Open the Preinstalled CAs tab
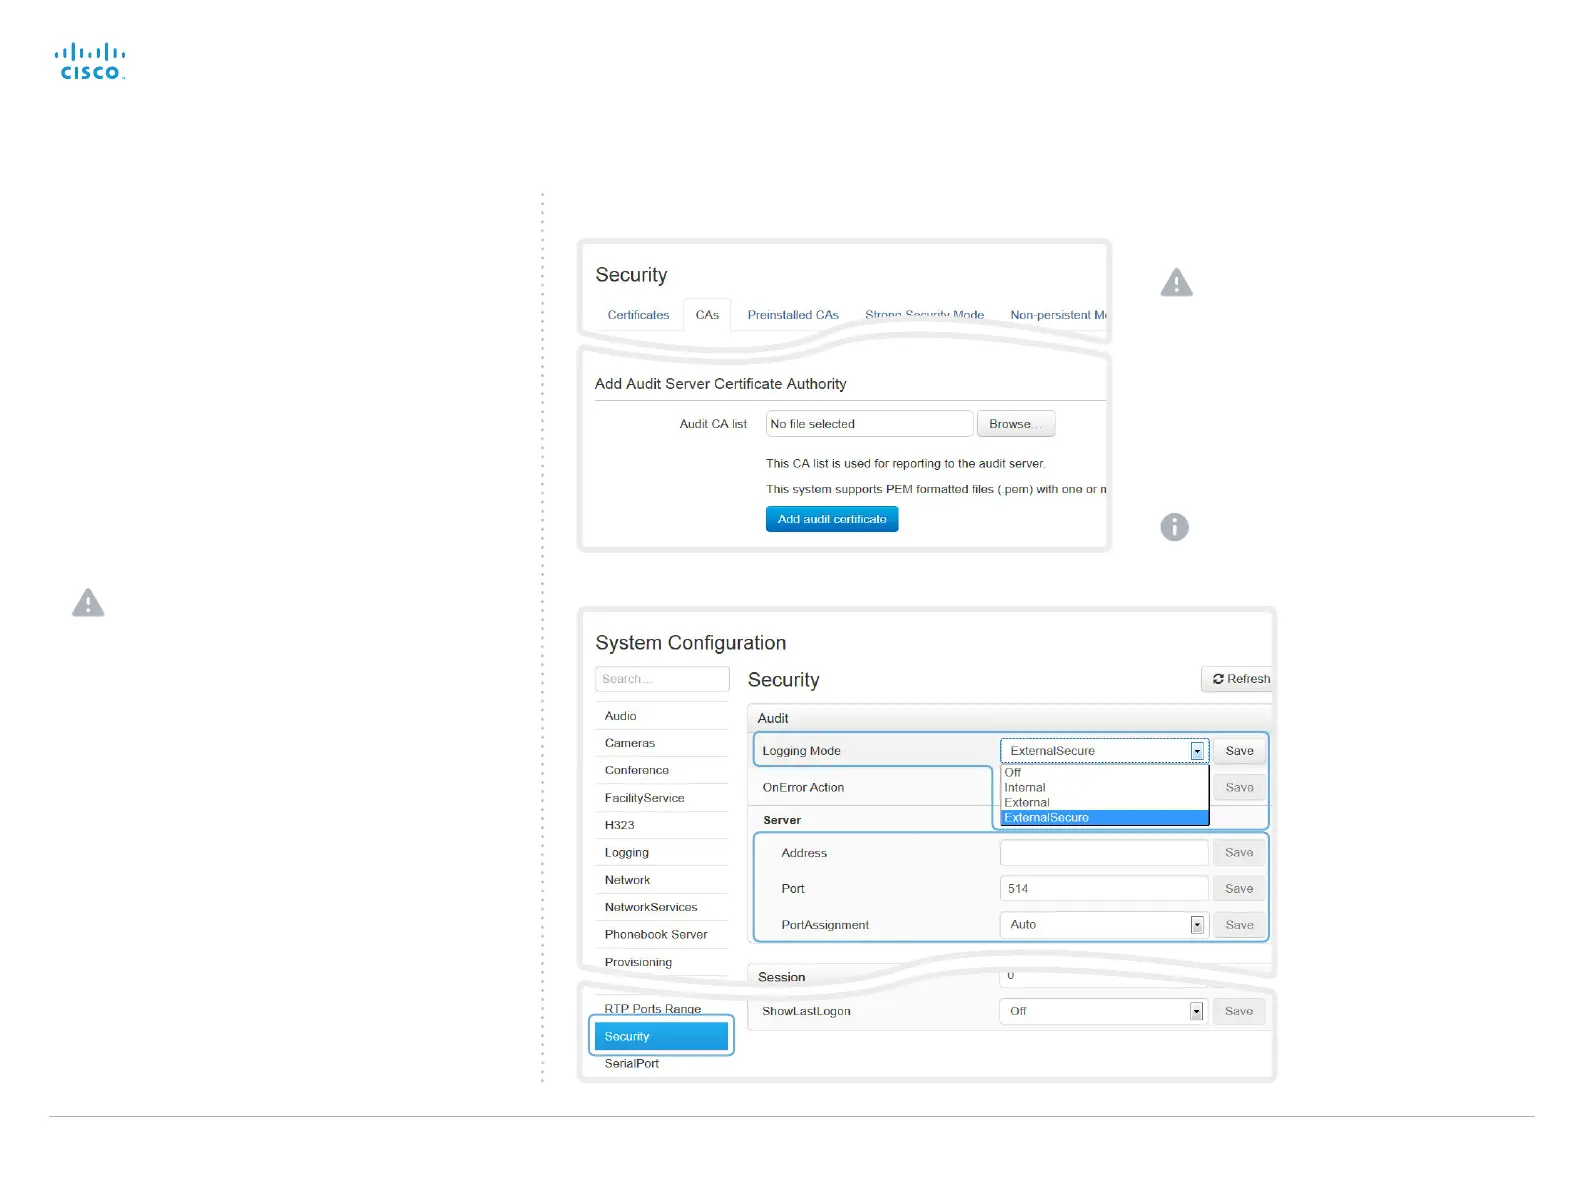The image size is (1584, 1191). (793, 315)
